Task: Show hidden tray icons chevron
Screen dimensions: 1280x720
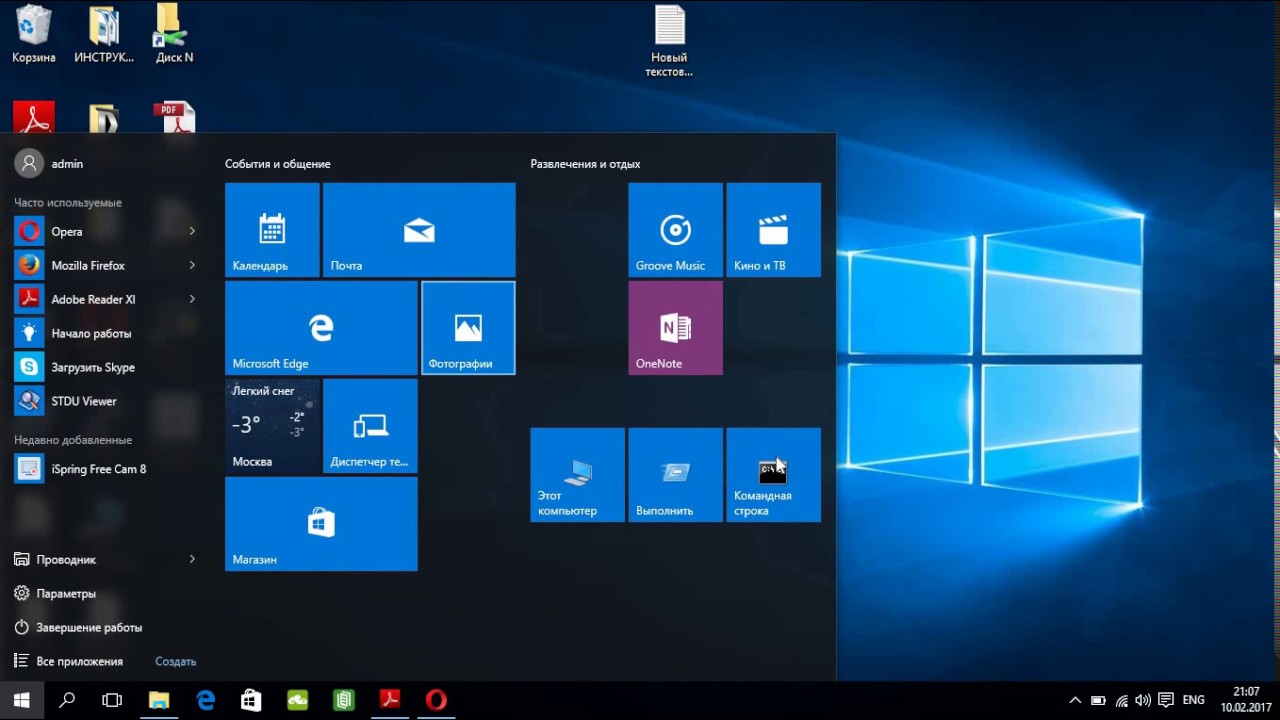Action: 1075,700
